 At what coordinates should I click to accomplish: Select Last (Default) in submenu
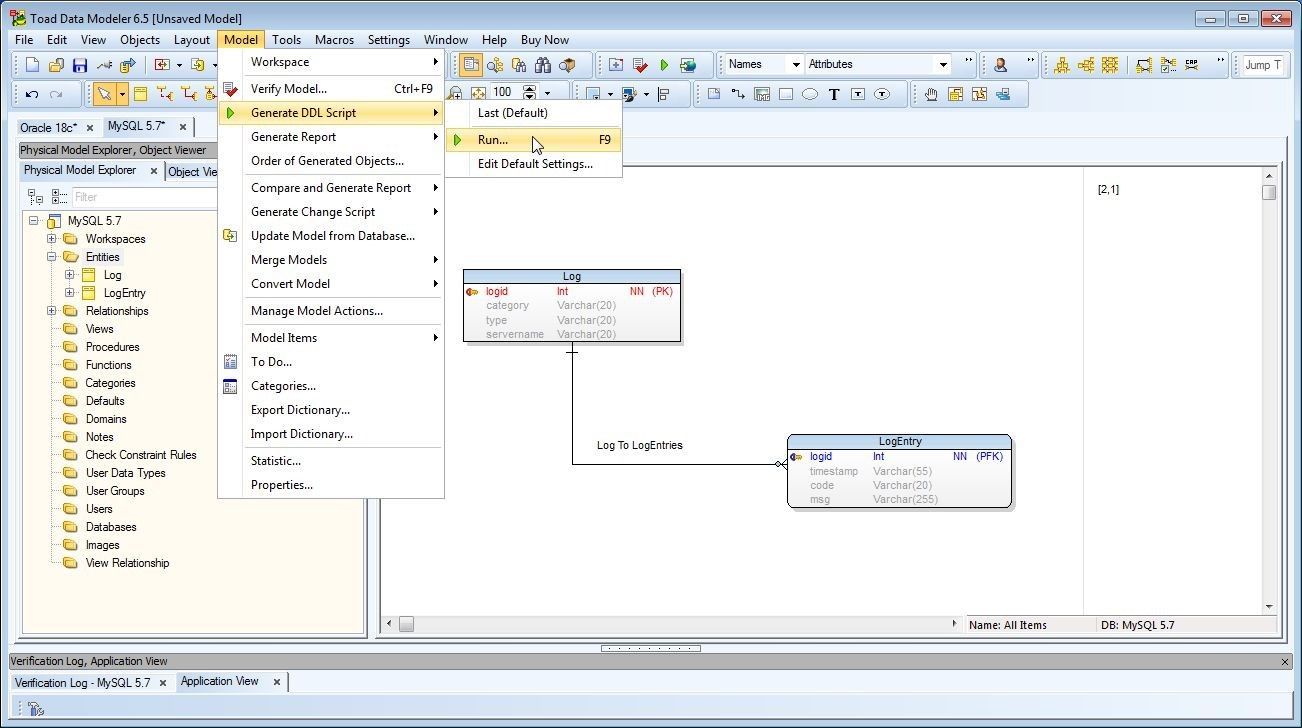point(533,113)
